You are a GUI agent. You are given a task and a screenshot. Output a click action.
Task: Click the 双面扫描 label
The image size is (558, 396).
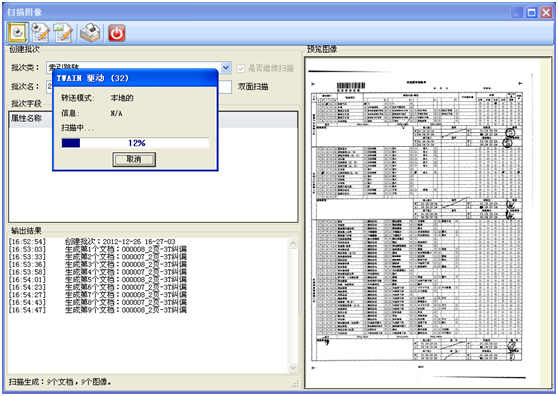[253, 86]
